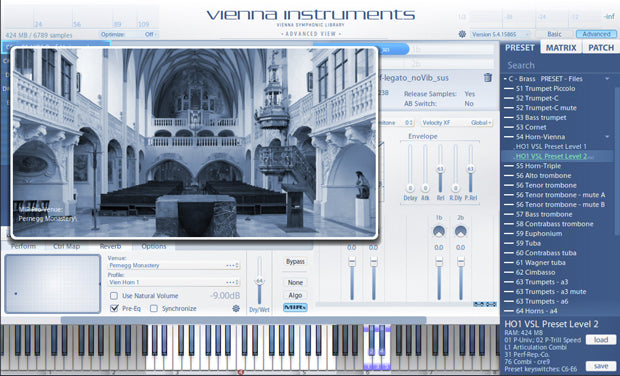This screenshot has height=376, width=620.
Task: Select 53 Cornet preset folder
Action: tap(531, 127)
